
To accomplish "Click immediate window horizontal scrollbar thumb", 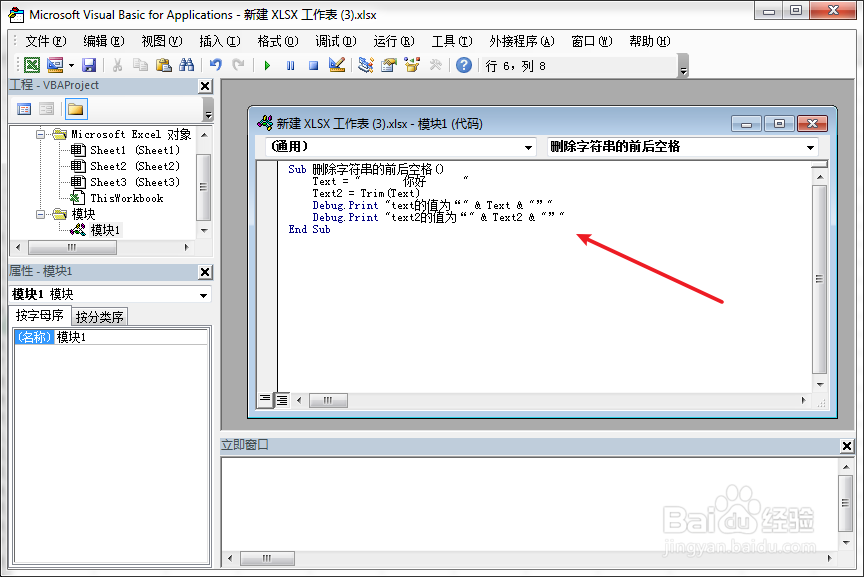I will [267, 558].
